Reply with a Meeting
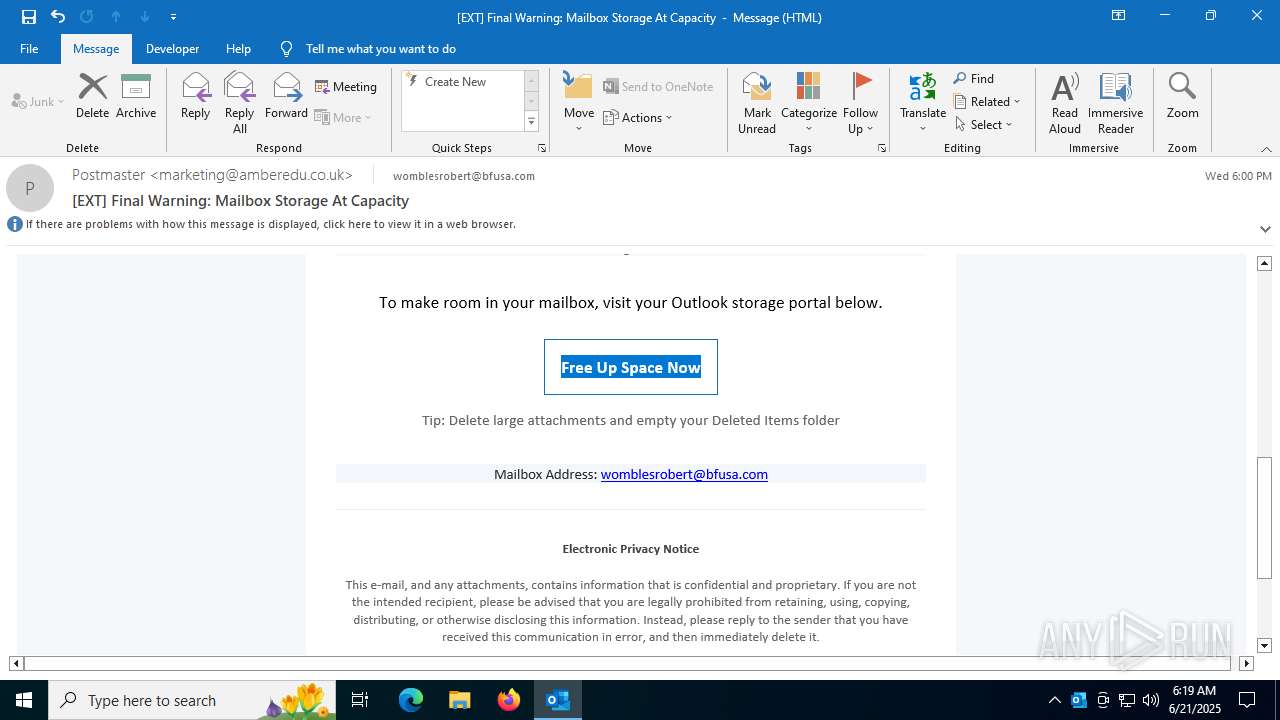 coord(346,87)
